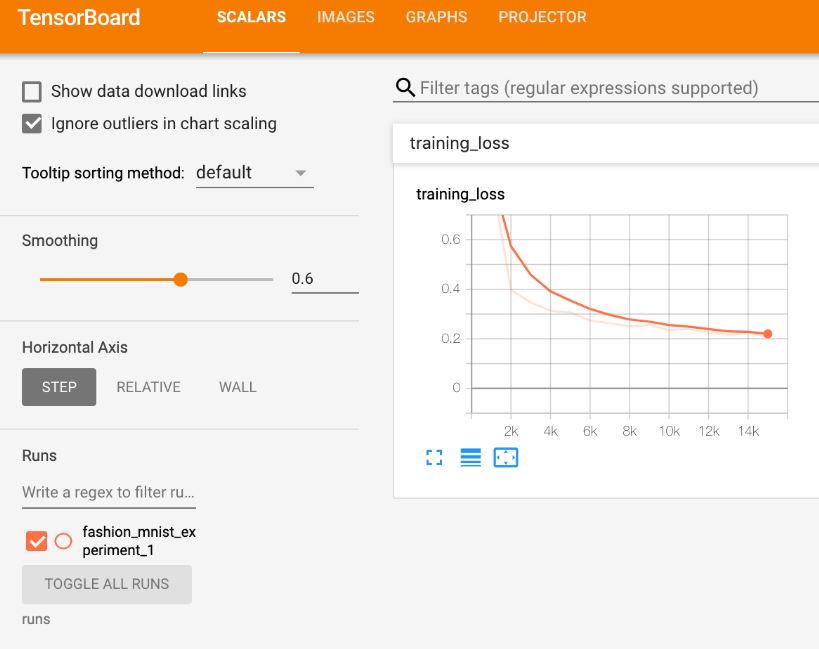This screenshot has width=819, height=649.
Task: Open the Tooltip sorting method dropdown
Action: 254,173
